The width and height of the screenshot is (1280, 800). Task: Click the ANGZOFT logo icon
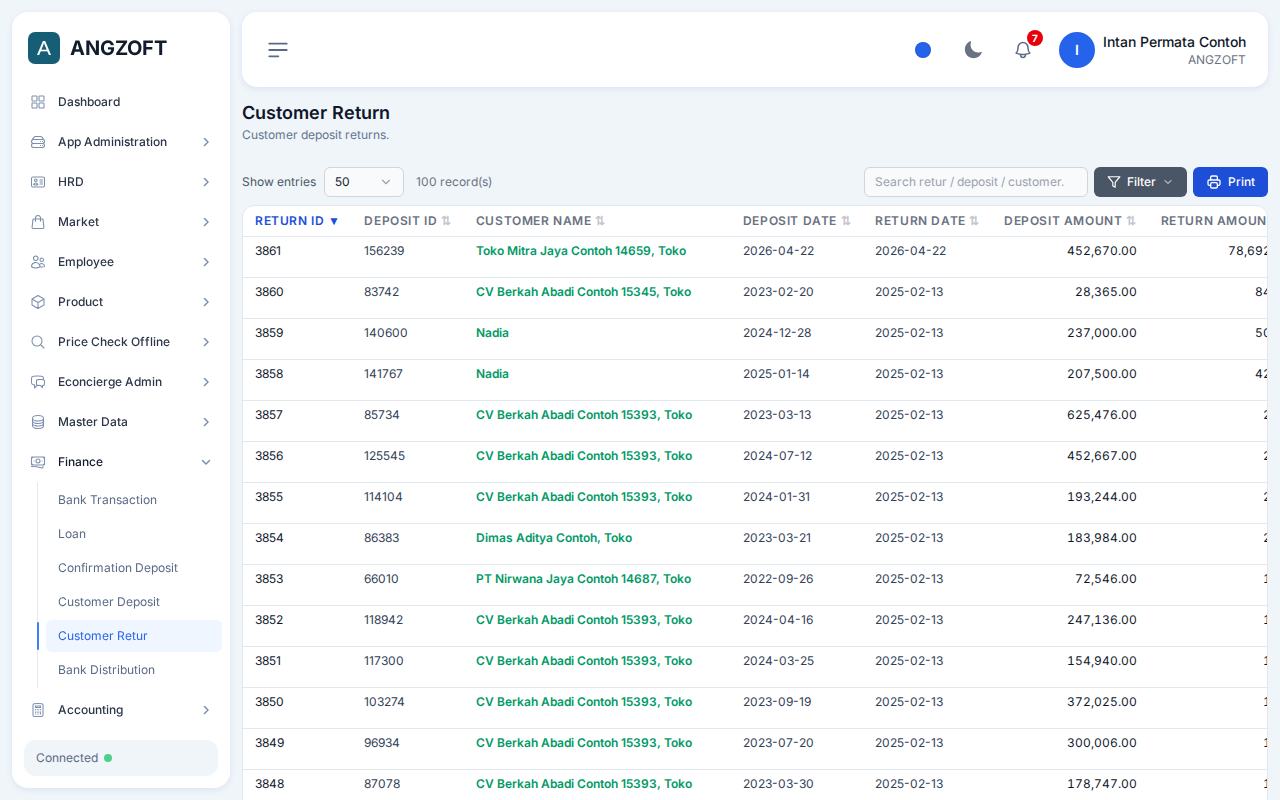pos(44,48)
